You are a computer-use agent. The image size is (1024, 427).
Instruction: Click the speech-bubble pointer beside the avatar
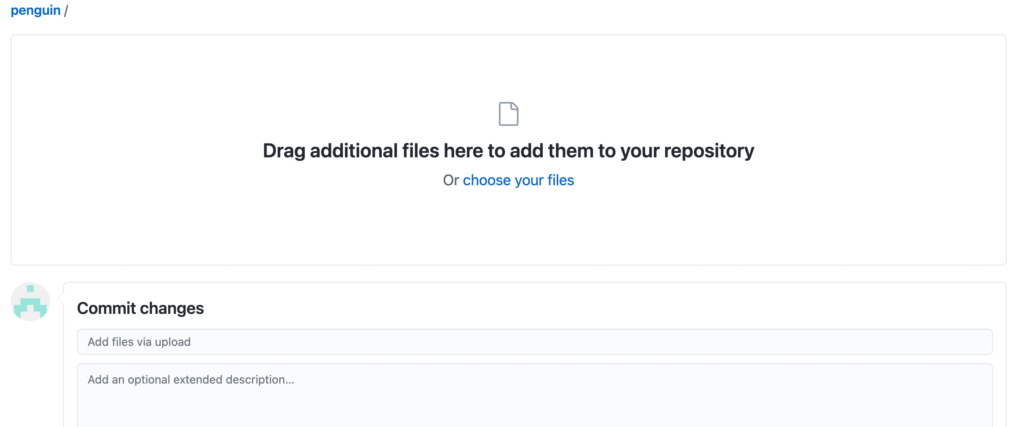(x=60, y=299)
